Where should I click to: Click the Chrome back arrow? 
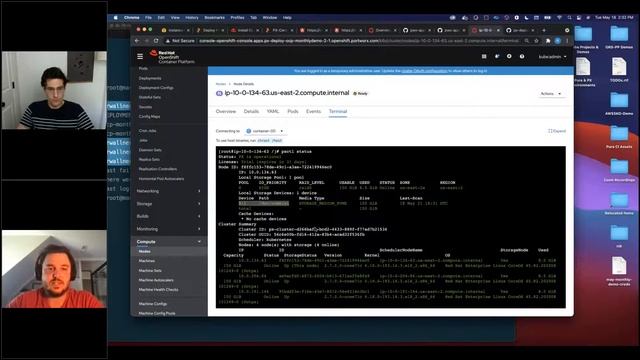click(137, 41)
